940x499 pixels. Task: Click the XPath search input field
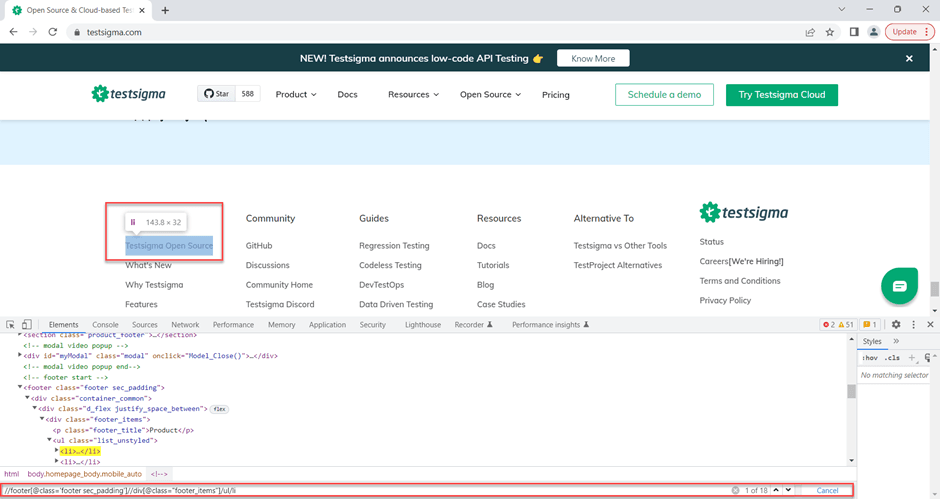coord(366,490)
